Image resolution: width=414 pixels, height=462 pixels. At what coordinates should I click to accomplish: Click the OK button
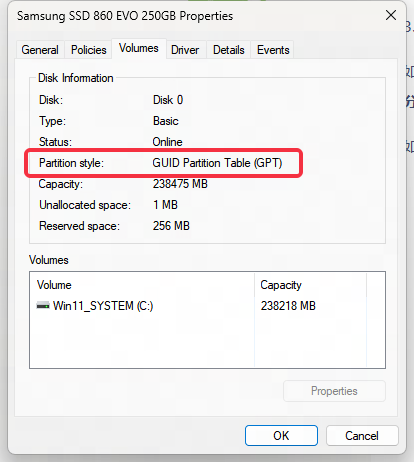[x=281, y=435]
